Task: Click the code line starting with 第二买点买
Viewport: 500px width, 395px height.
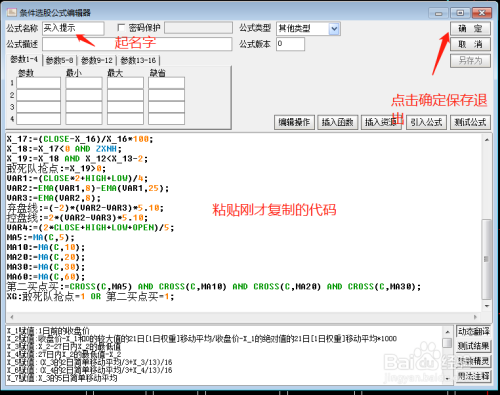Action: pyautogui.click(x=214, y=286)
